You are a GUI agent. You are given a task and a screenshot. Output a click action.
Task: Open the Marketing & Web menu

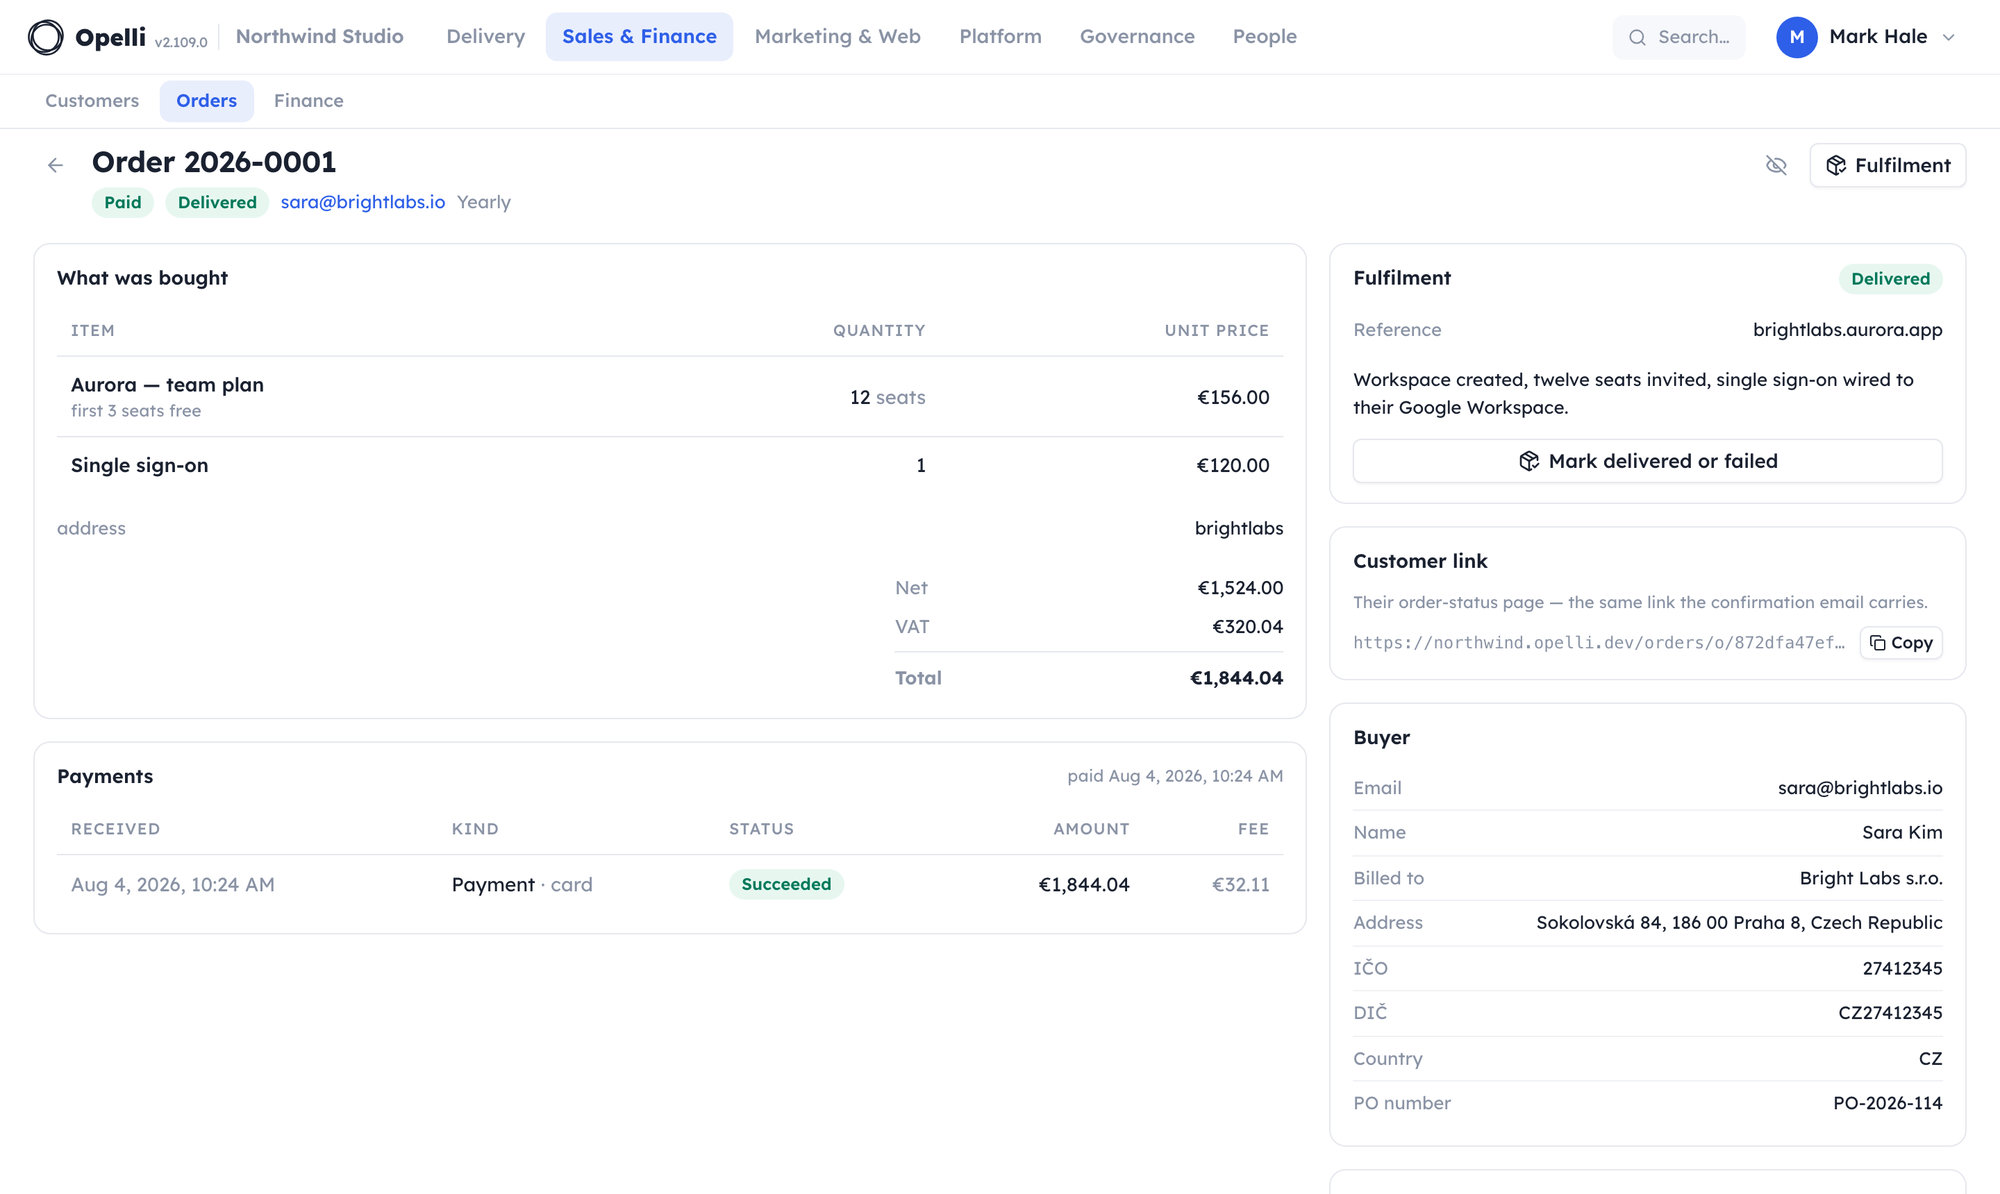coord(838,37)
